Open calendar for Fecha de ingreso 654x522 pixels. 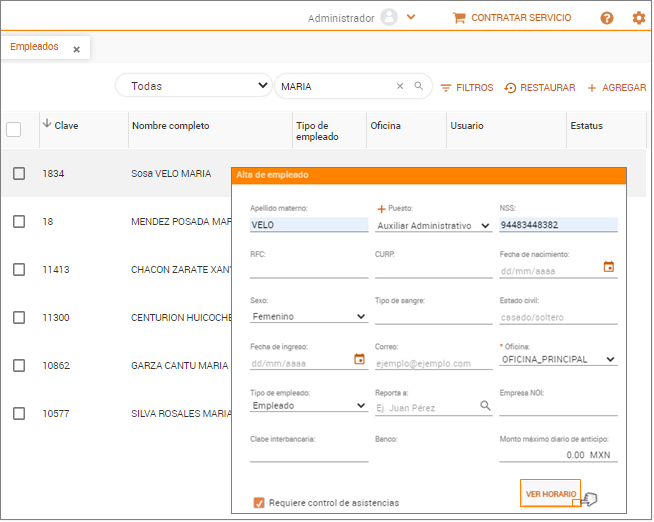tap(360, 359)
